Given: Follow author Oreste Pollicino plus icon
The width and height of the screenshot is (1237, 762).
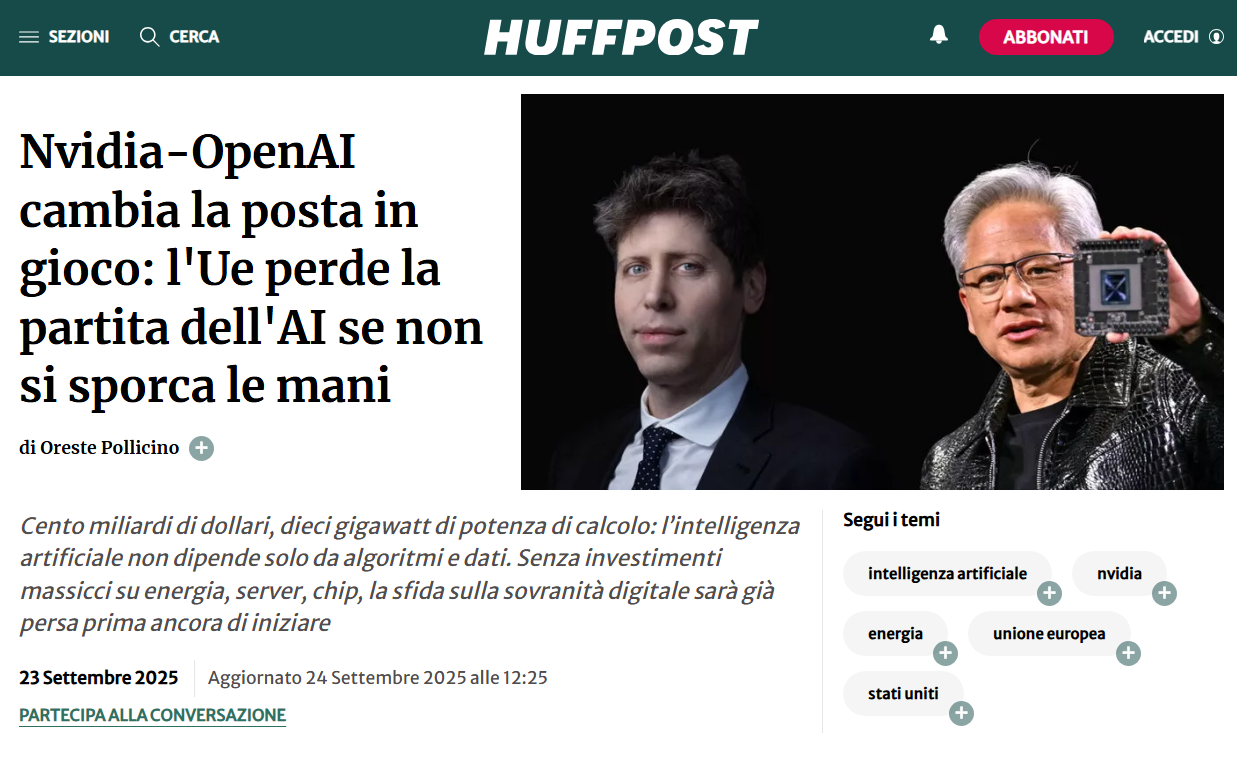Looking at the screenshot, I should click(202, 448).
